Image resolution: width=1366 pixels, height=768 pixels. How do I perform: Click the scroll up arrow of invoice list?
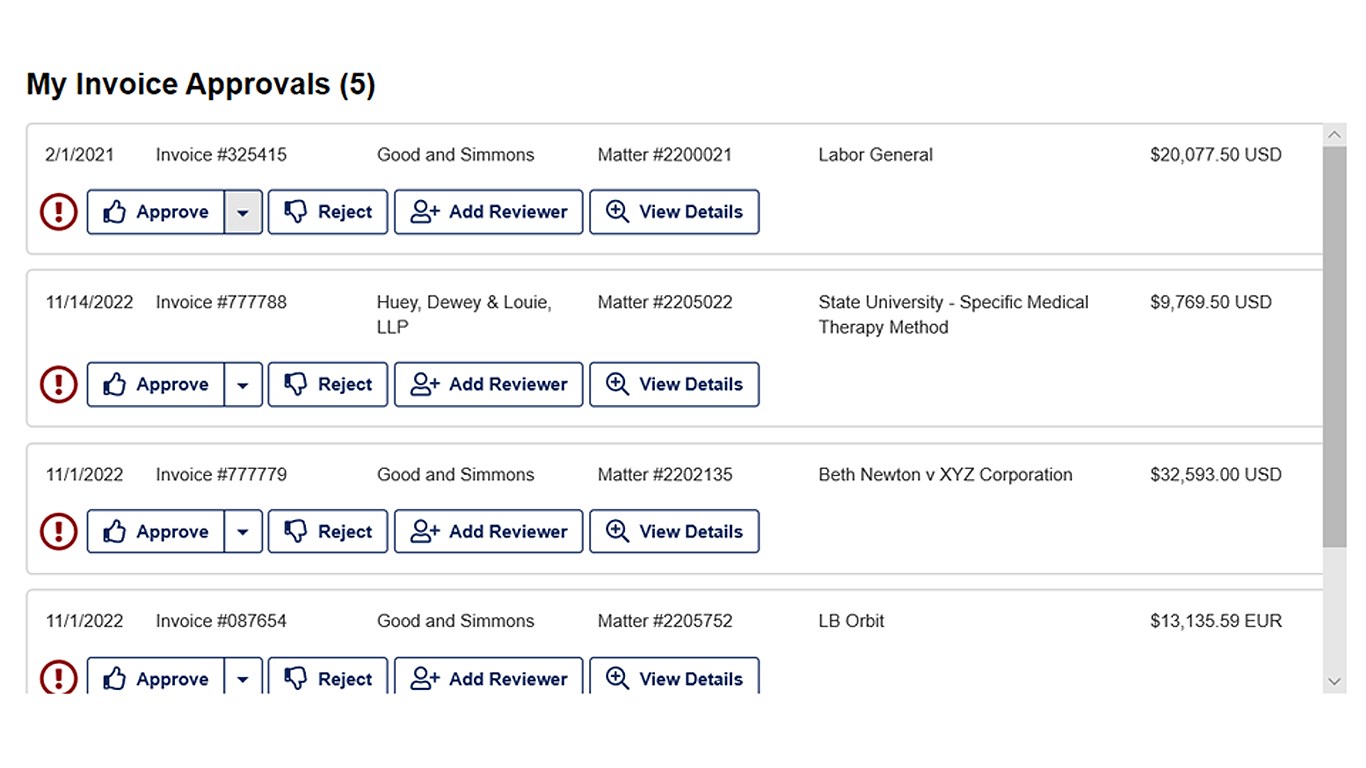point(1334,135)
